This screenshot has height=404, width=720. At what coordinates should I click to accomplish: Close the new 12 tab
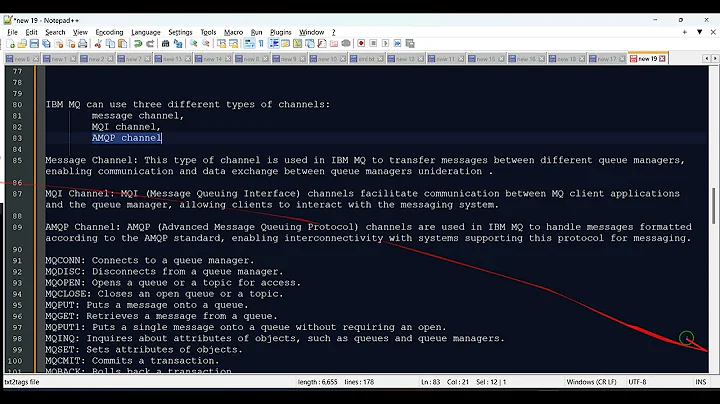pos(421,59)
